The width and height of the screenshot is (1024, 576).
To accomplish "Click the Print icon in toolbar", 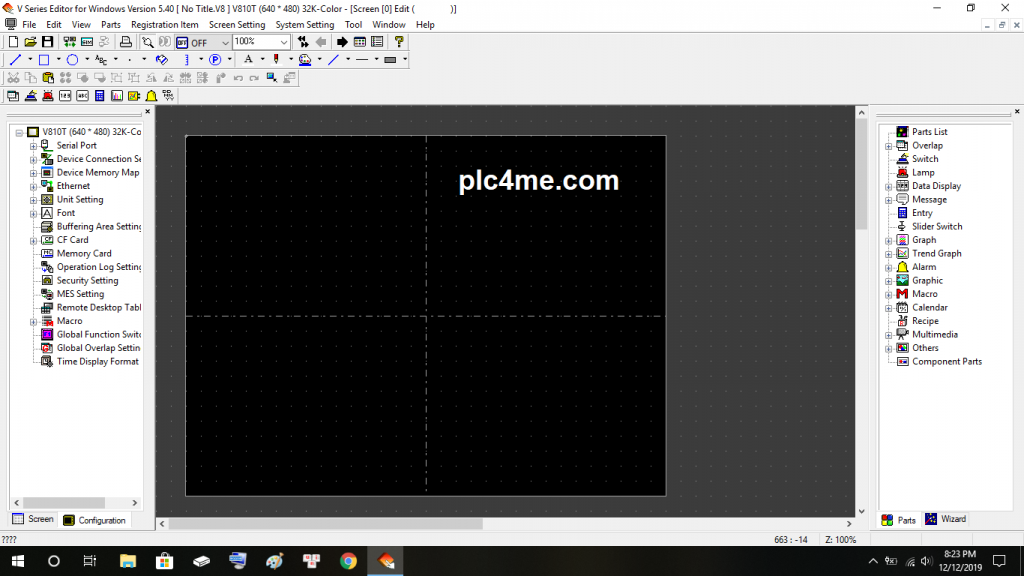I will click(126, 42).
